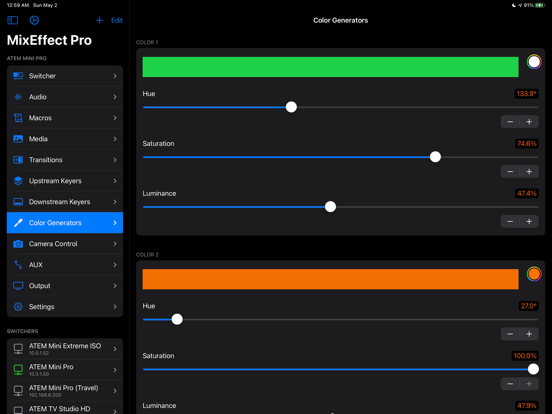
Task: Click the Camera Control camera icon
Action: click(x=18, y=244)
